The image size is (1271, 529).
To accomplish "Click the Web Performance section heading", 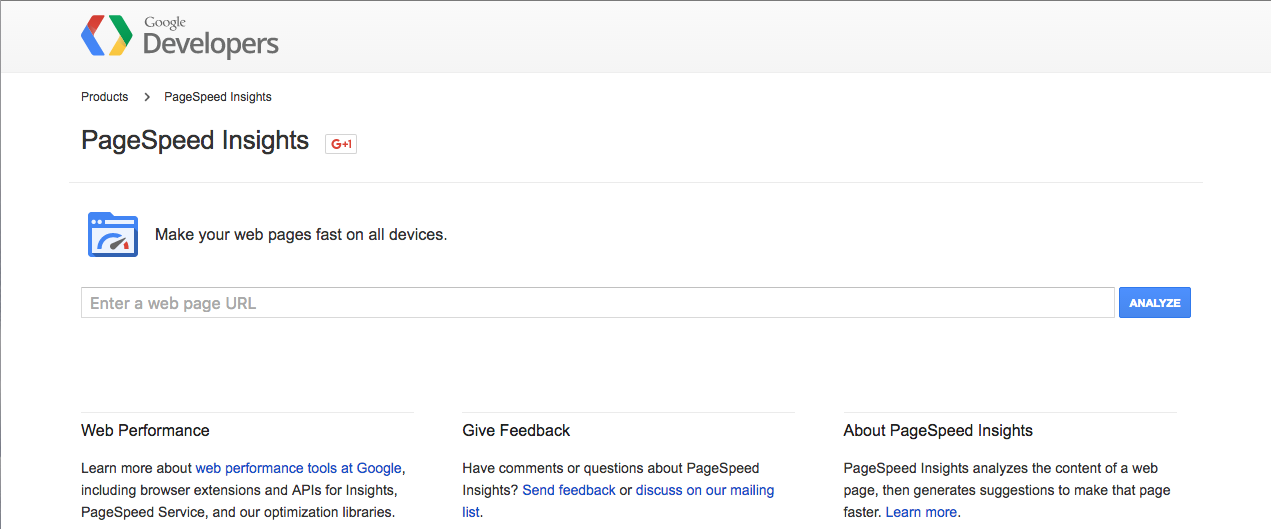I will click(145, 430).
